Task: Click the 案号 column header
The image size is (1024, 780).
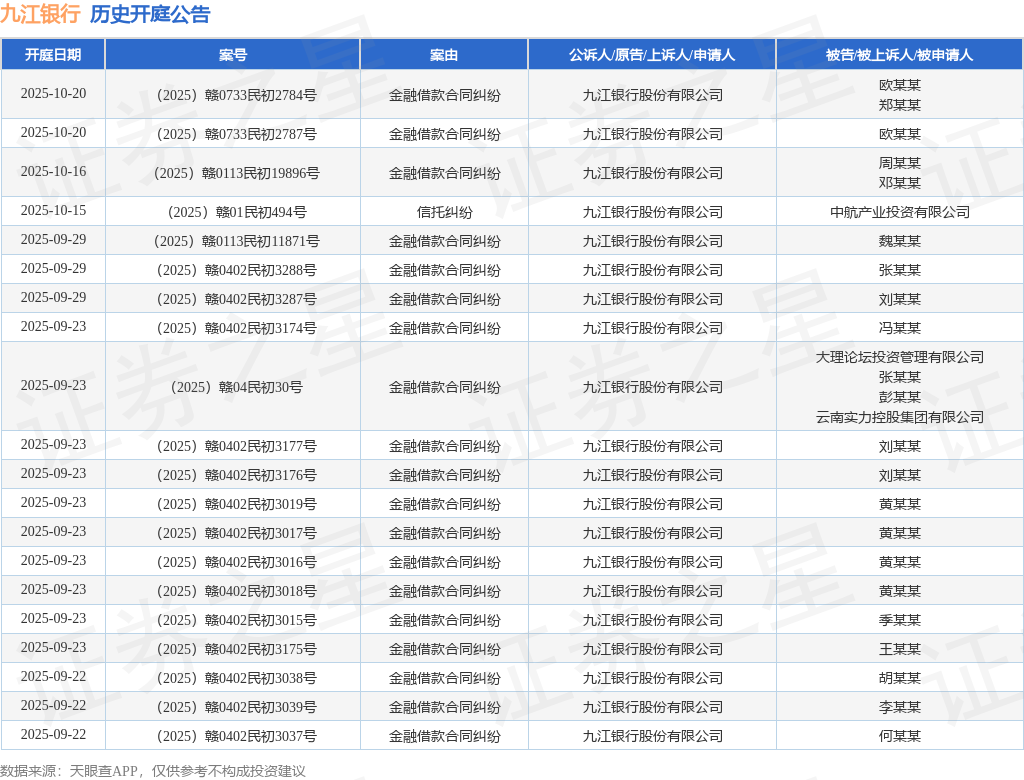Action: click(x=232, y=55)
